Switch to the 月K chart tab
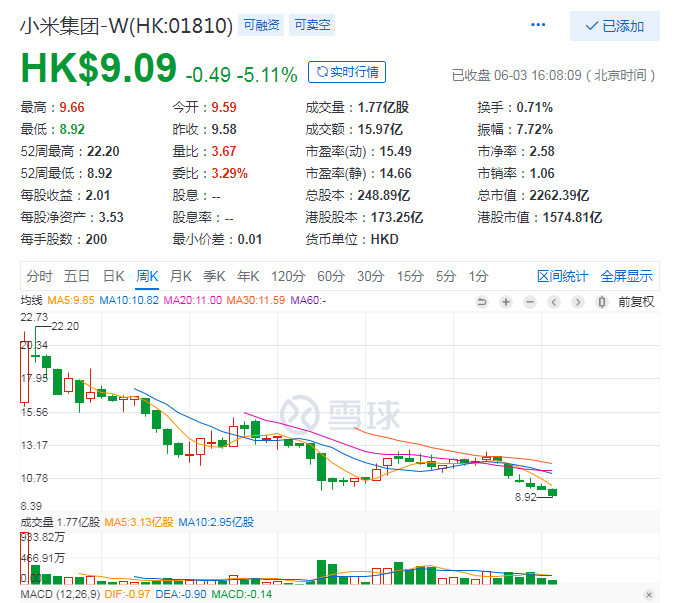Viewport: 686px width, 603px height. click(x=181, y=276)
